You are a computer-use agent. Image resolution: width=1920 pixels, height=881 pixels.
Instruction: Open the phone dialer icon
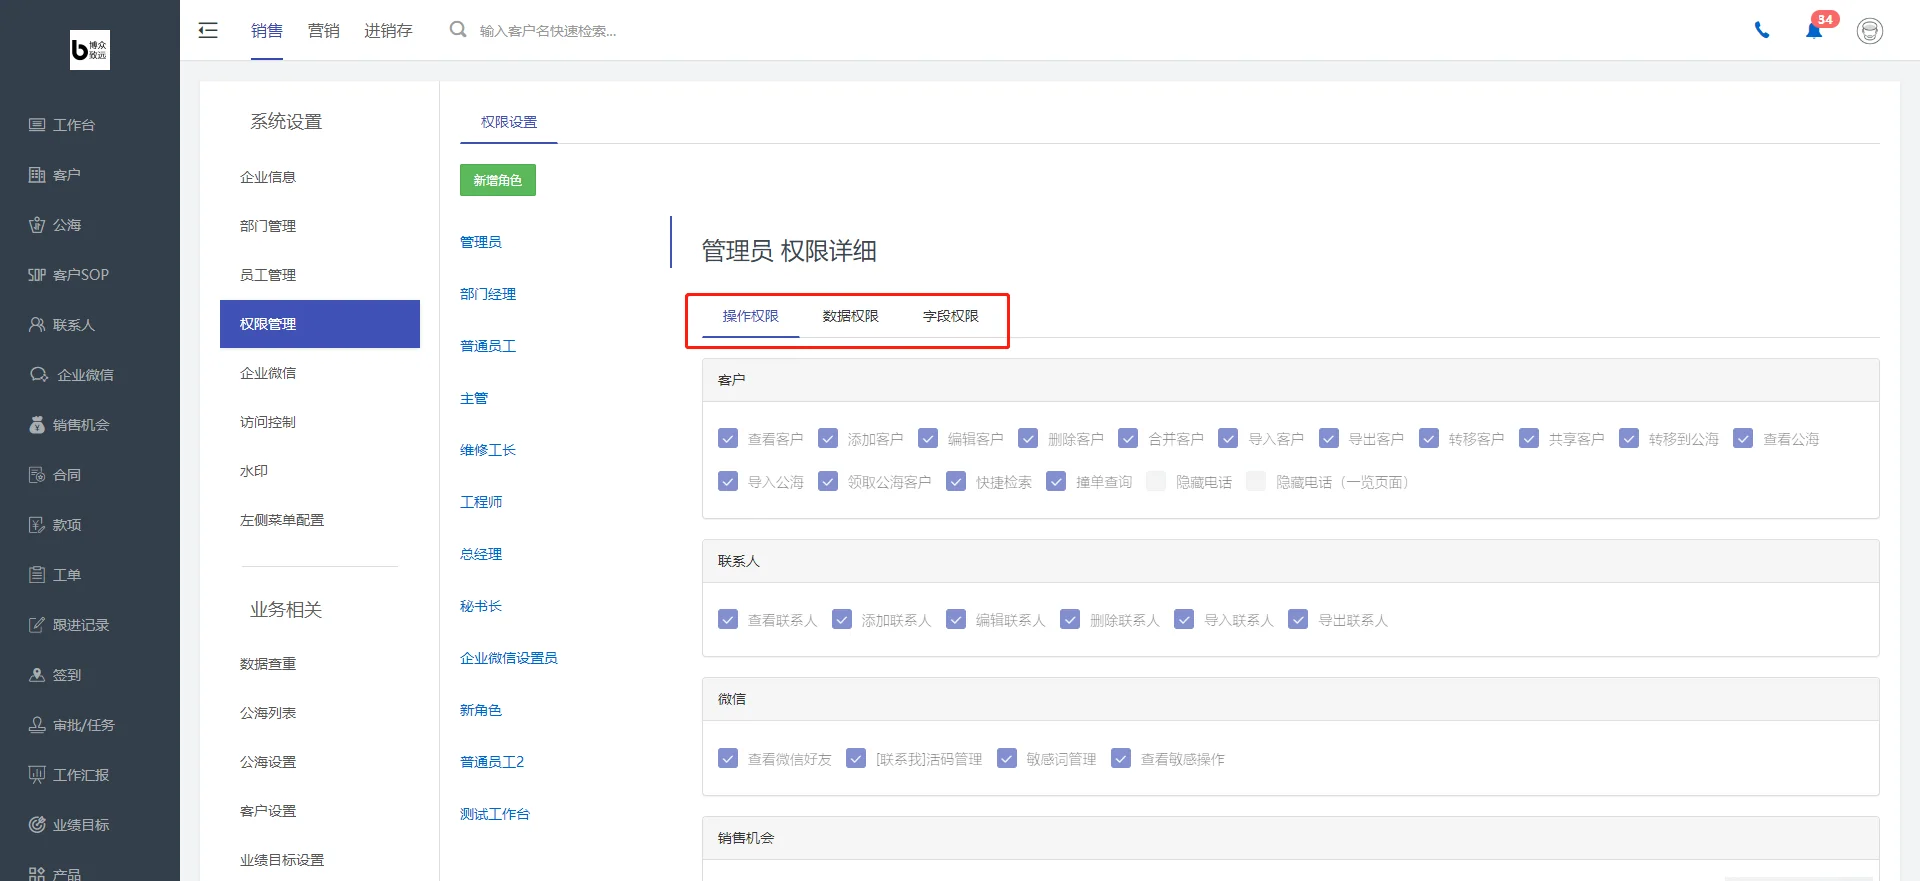[x=1762, y=30]
